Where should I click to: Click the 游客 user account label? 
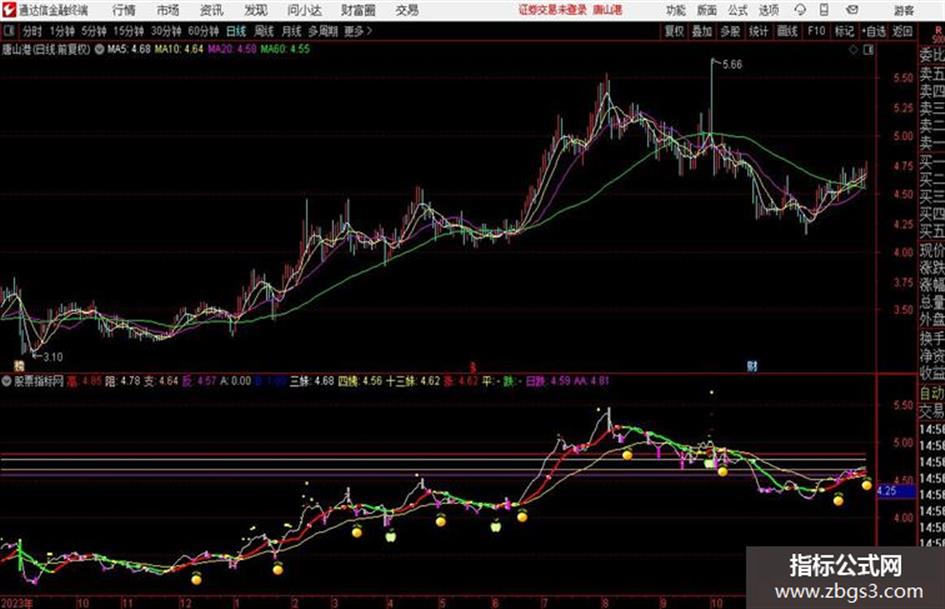903,10
